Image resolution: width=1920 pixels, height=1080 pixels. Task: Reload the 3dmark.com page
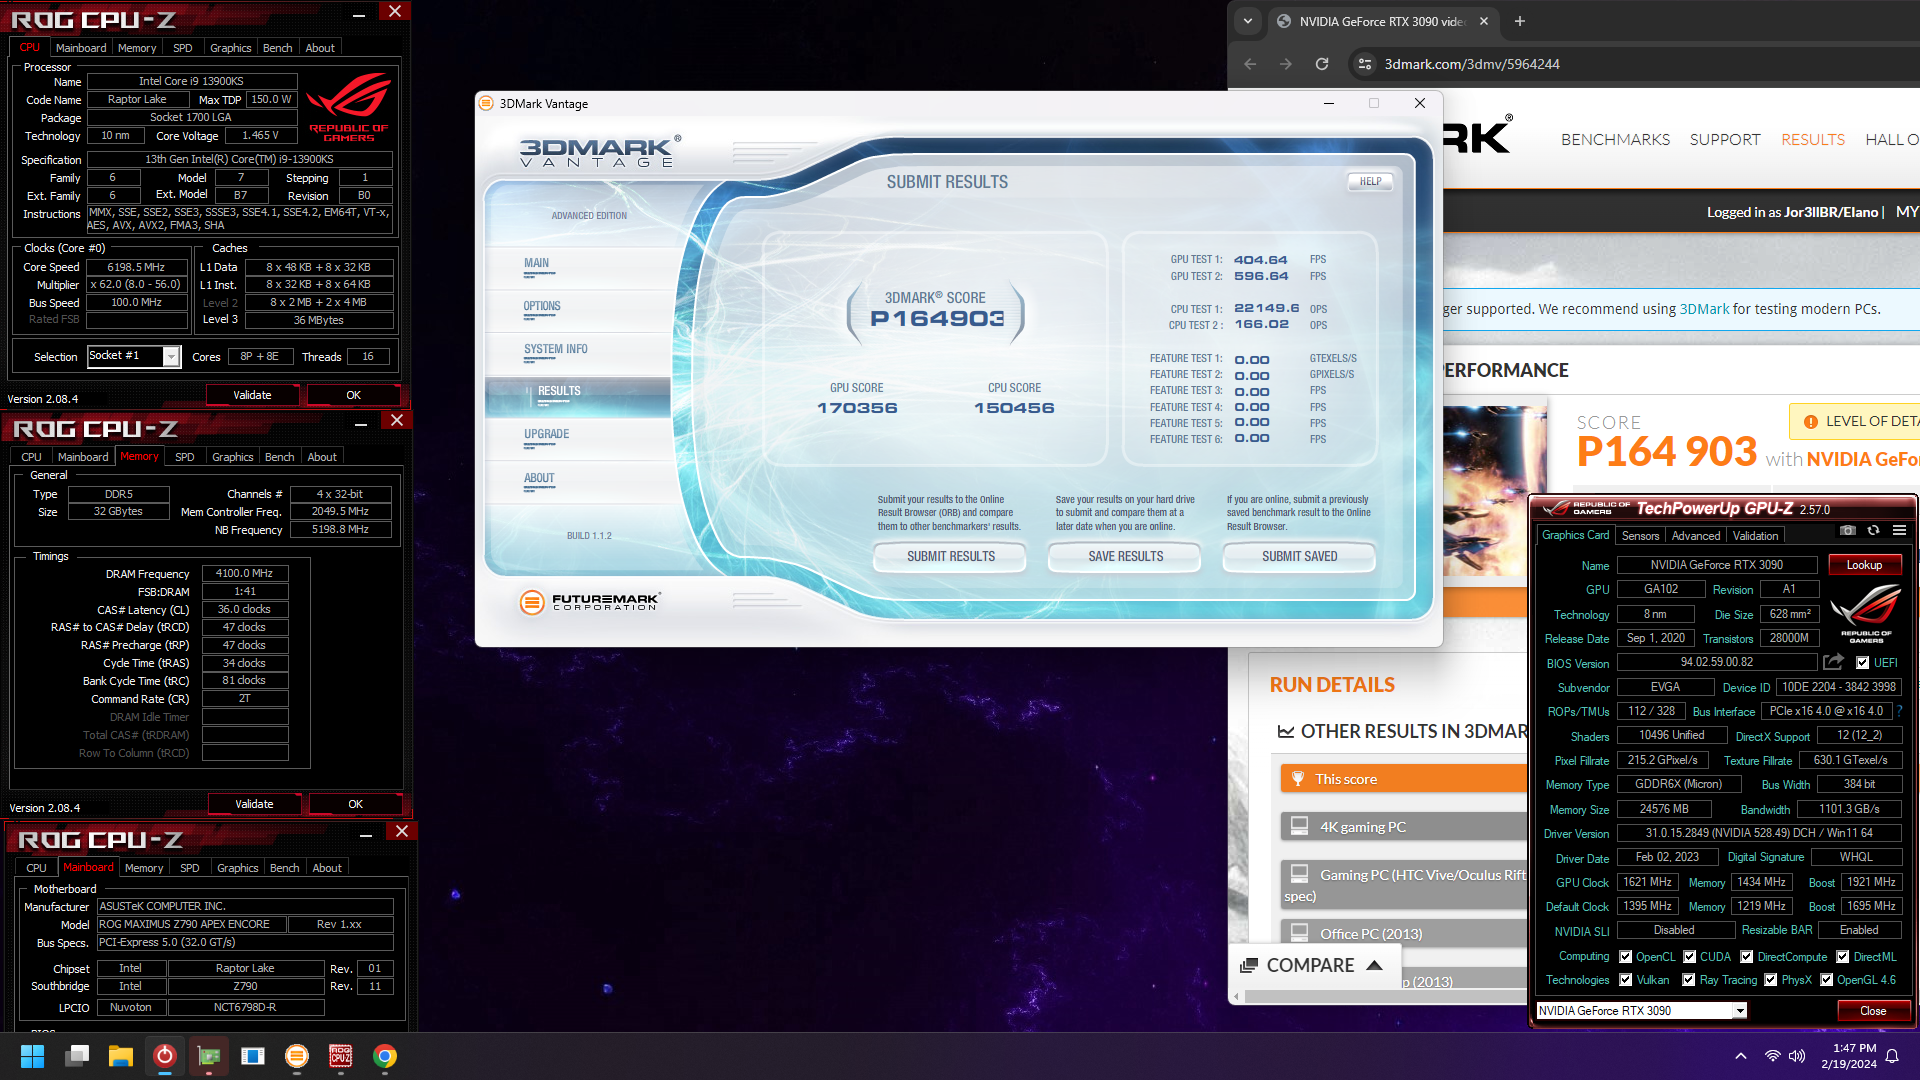point(1322,64)
